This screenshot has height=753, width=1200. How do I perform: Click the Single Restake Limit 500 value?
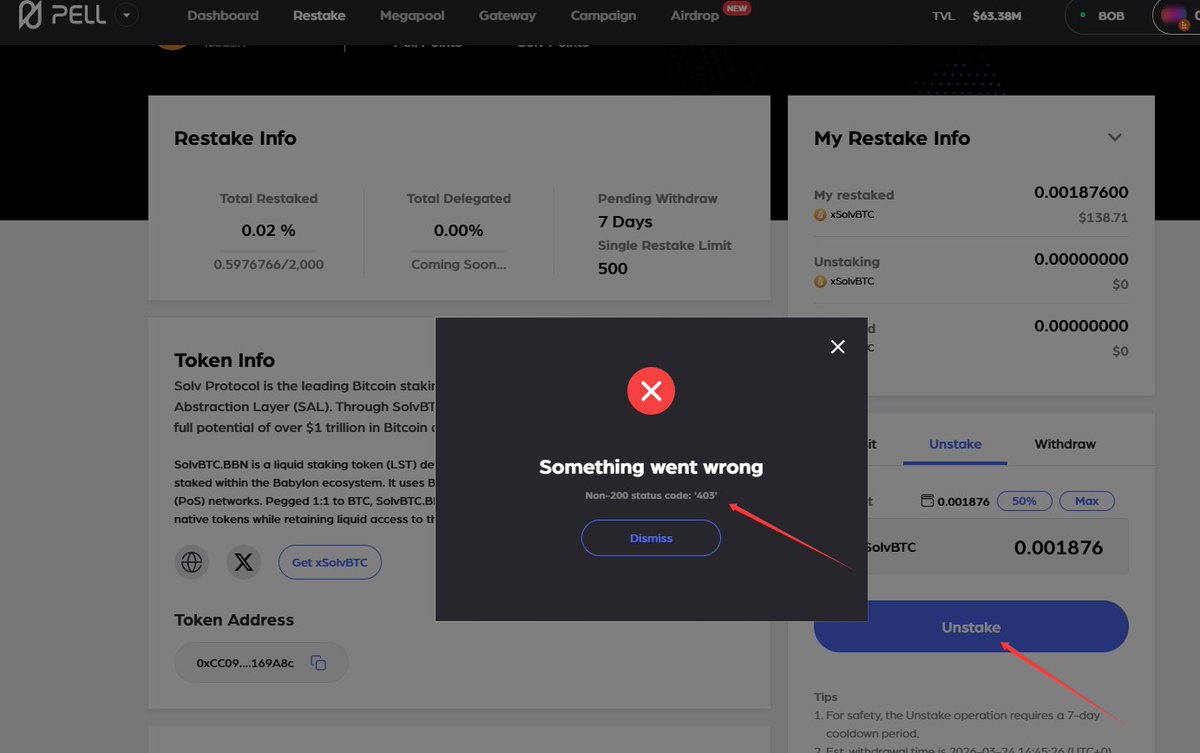[x=612, y=268]
